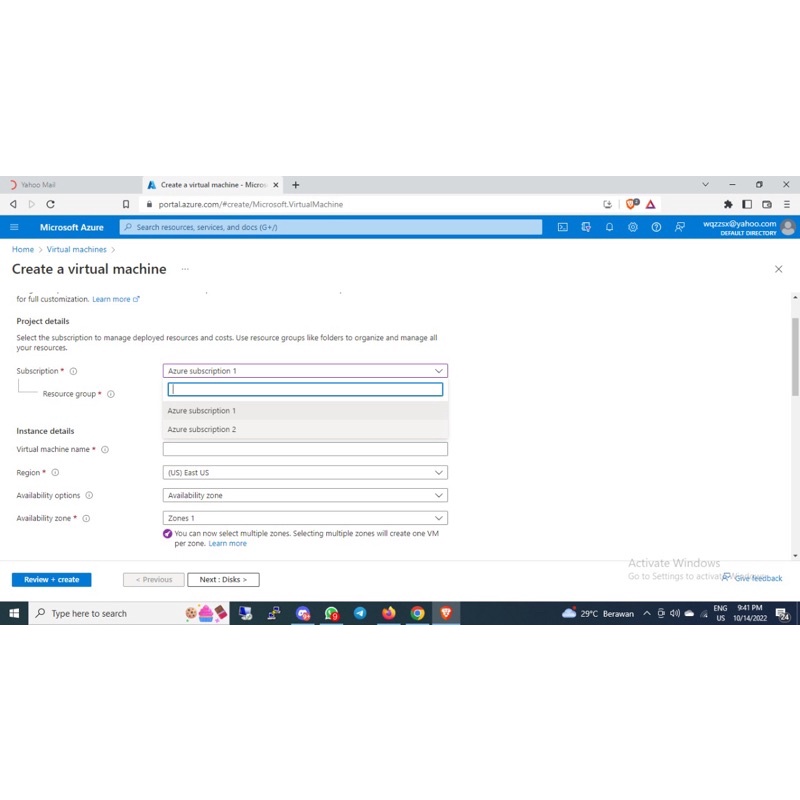800x800 pixels.
Task: Open Directories and subscriptions filter icon
Action: (x=586, y=227)
